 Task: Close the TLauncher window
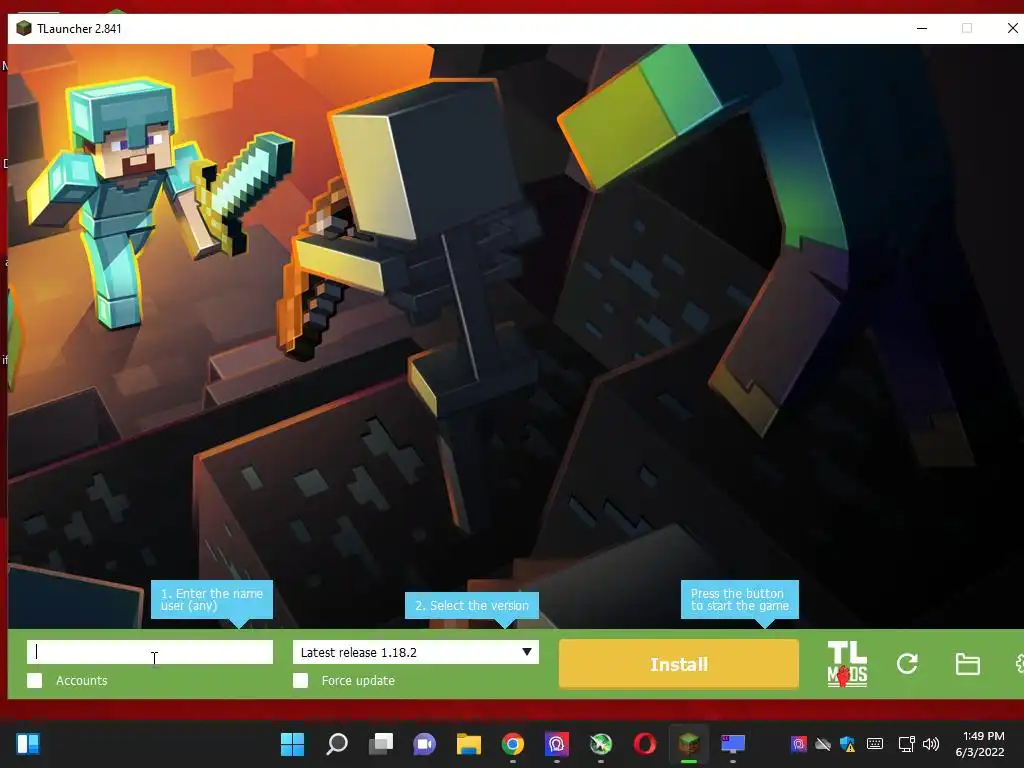(x=1012, y=28)
